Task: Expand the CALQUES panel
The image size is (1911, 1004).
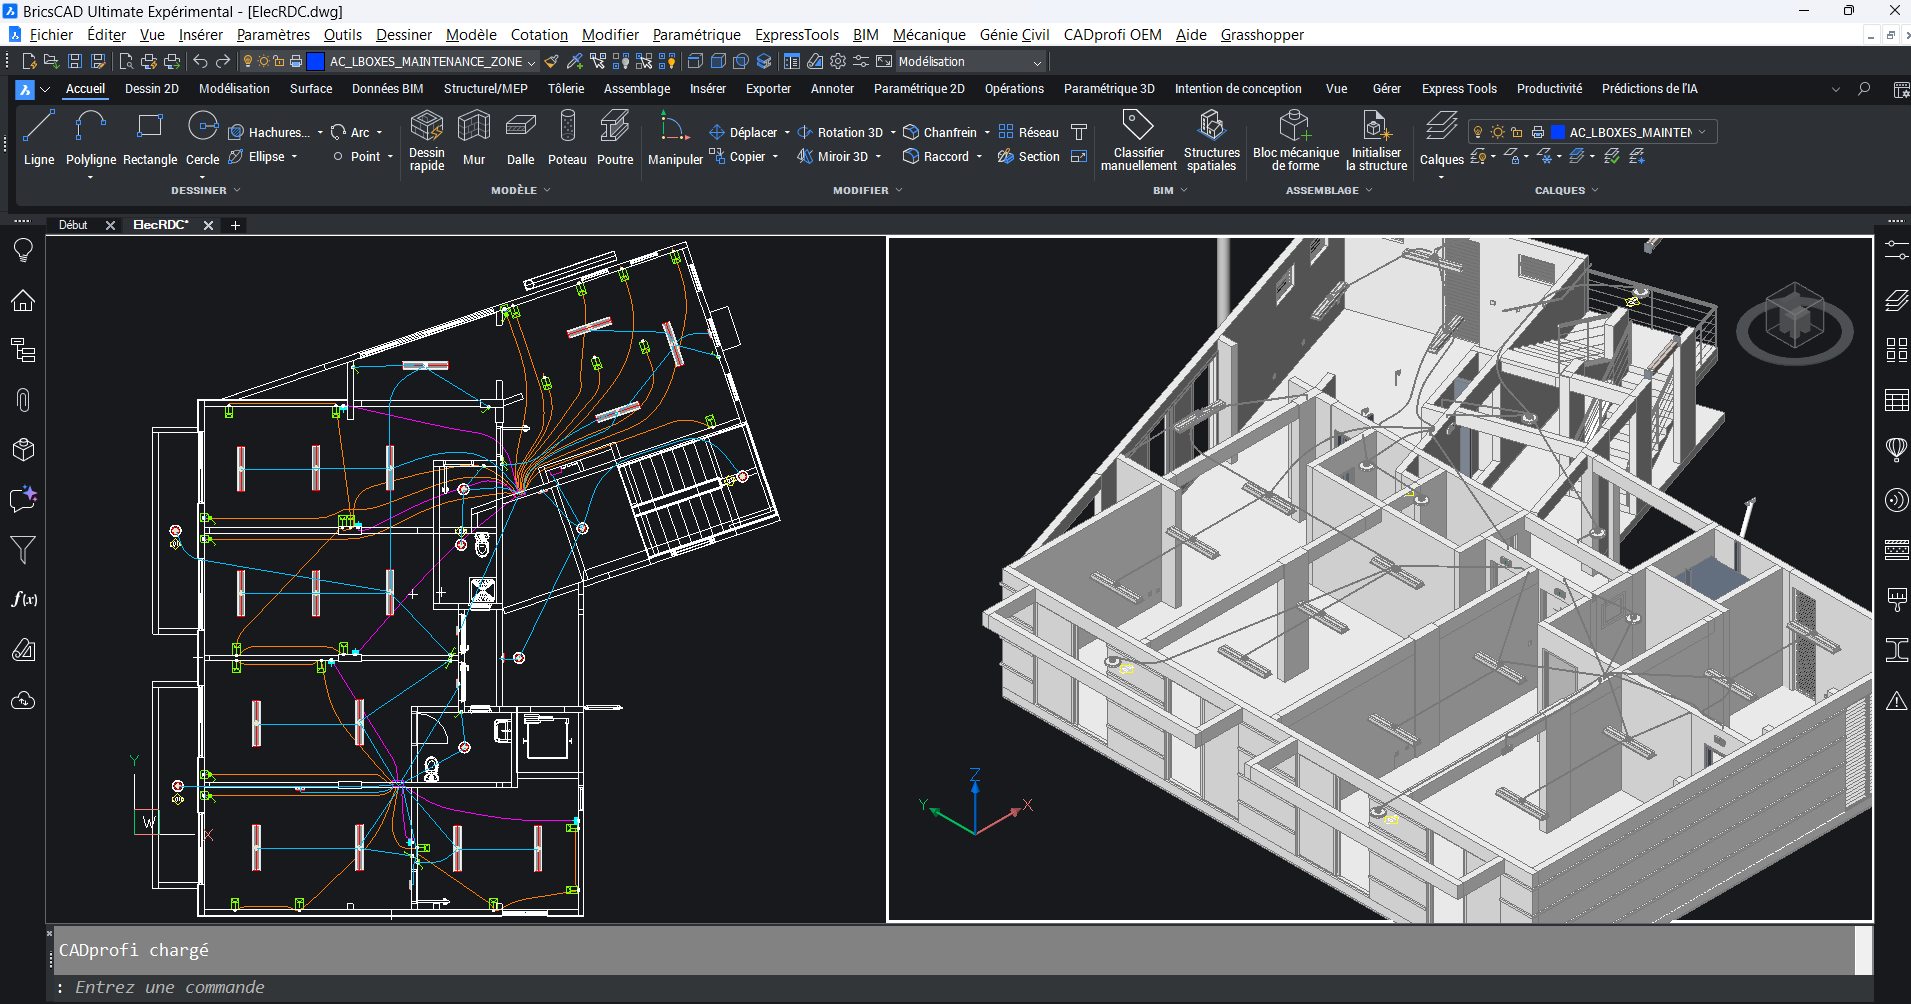Action: click(1566, 190)
